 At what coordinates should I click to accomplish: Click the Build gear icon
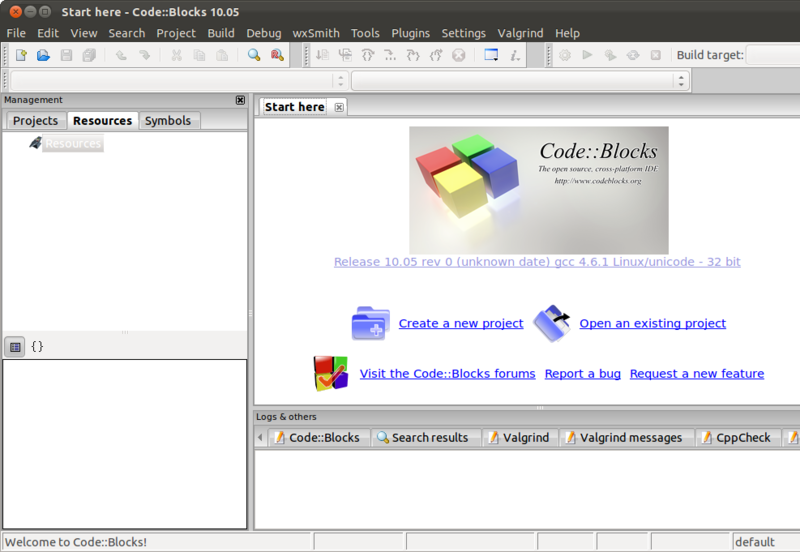pos(565,55)
